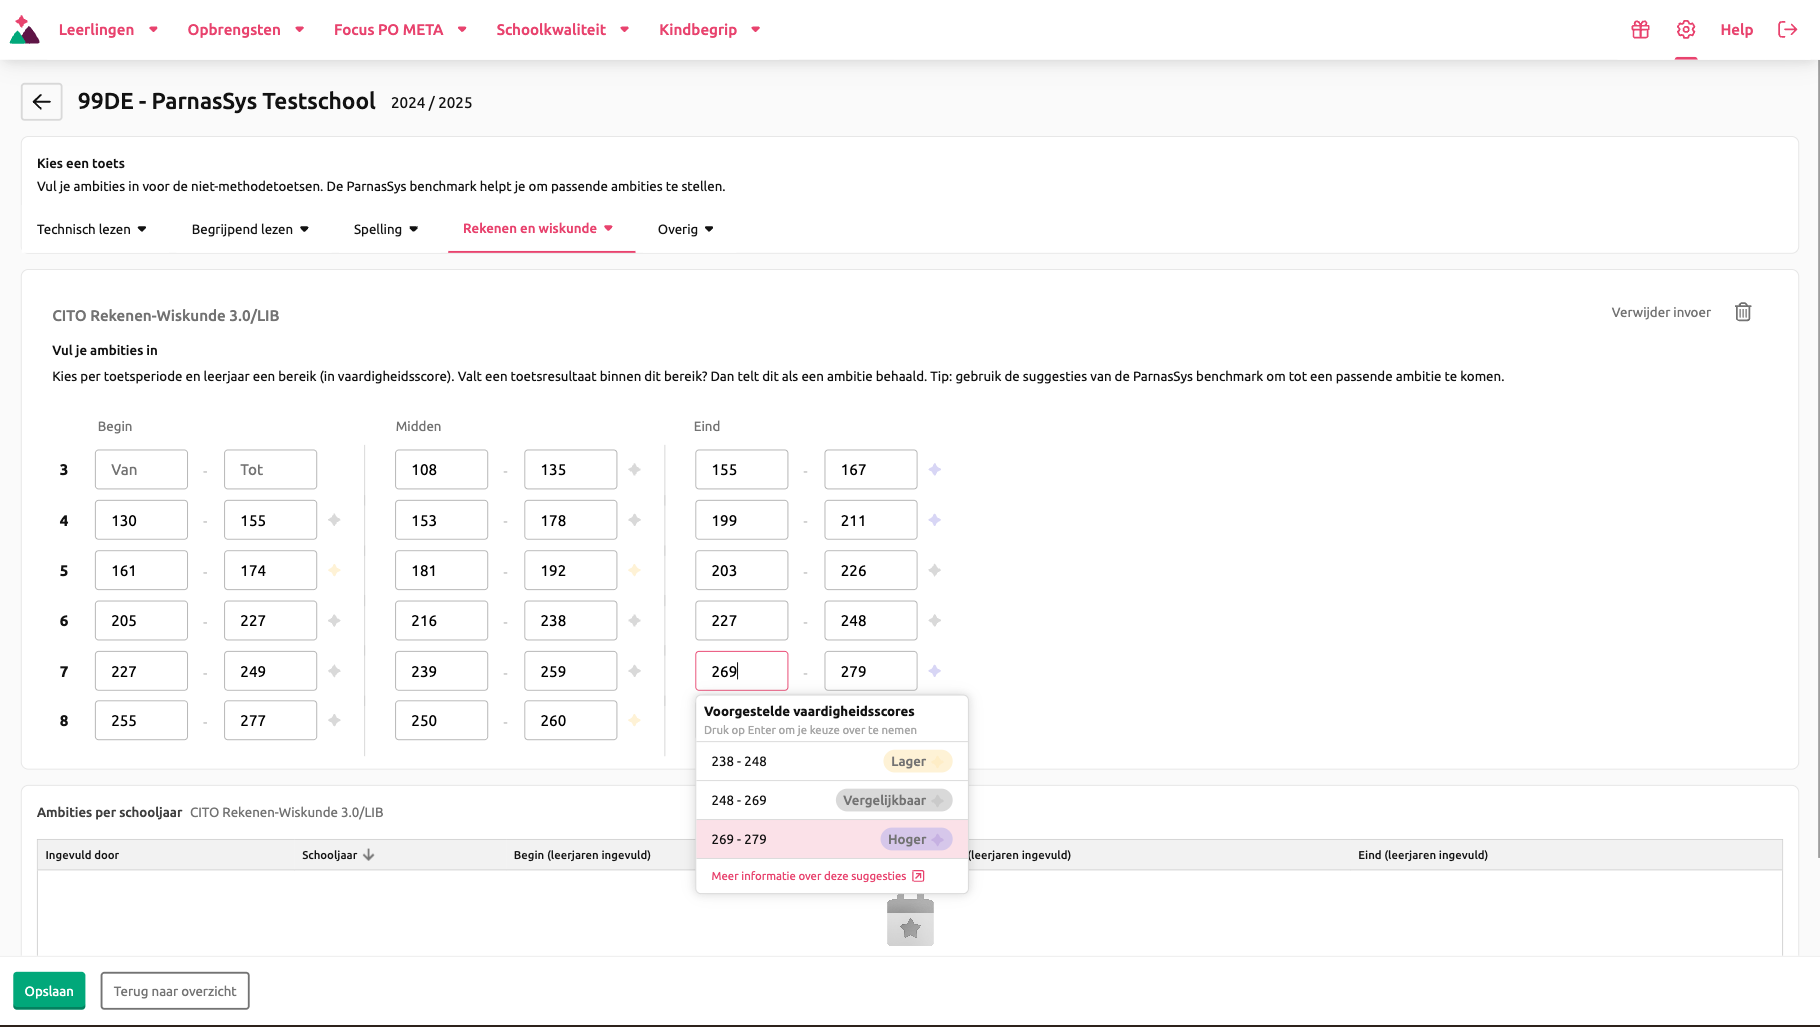This screenshot has height=1027, width=1820.
Task: Sort by Schooljaar arrow icon
Action: pos(369,855)
